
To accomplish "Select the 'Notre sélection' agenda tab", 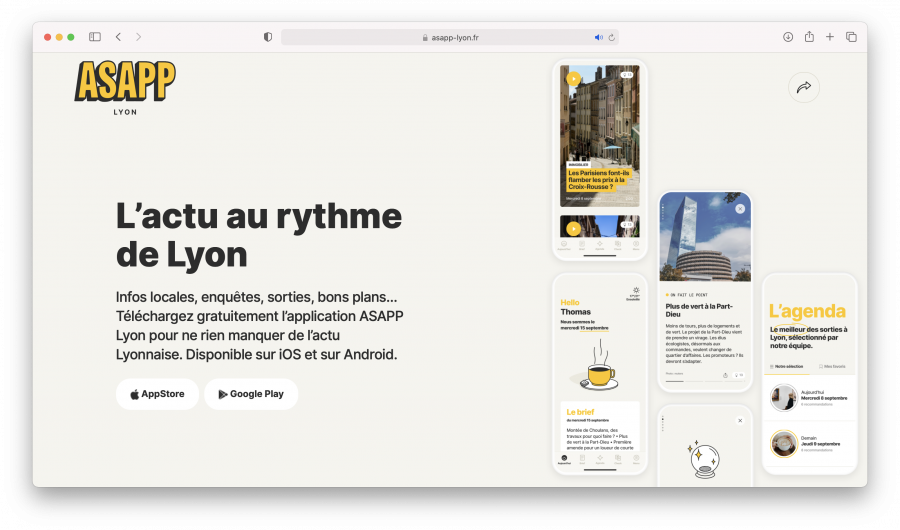I will click(x=786, y=366).
